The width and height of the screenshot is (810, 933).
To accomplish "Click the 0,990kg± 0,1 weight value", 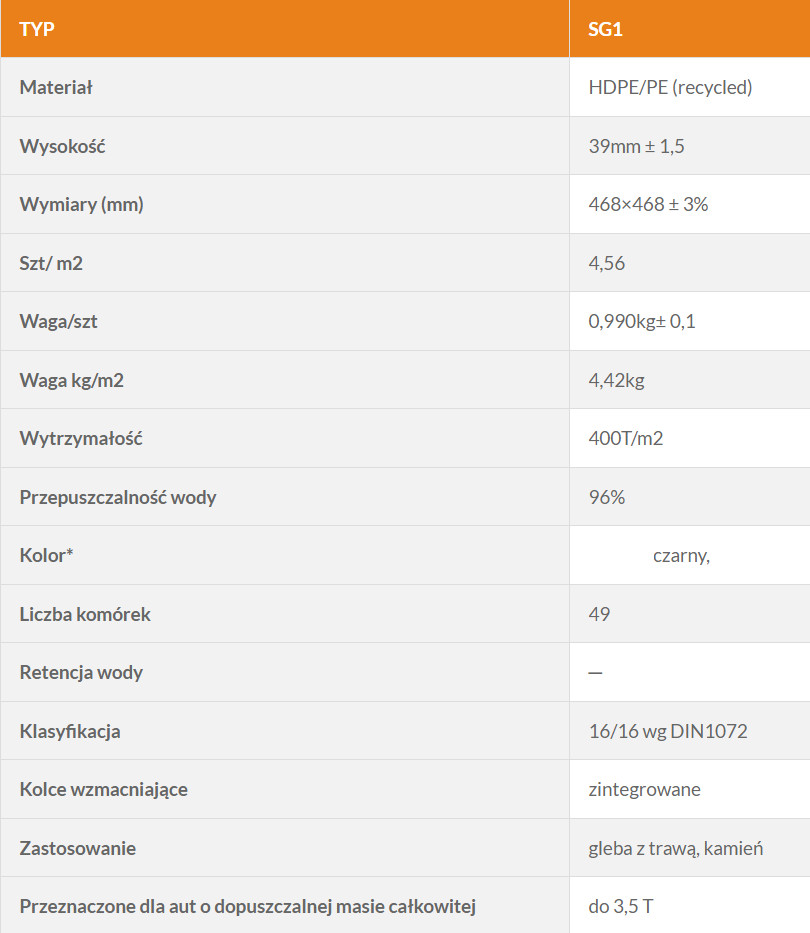I will (642, 321).
